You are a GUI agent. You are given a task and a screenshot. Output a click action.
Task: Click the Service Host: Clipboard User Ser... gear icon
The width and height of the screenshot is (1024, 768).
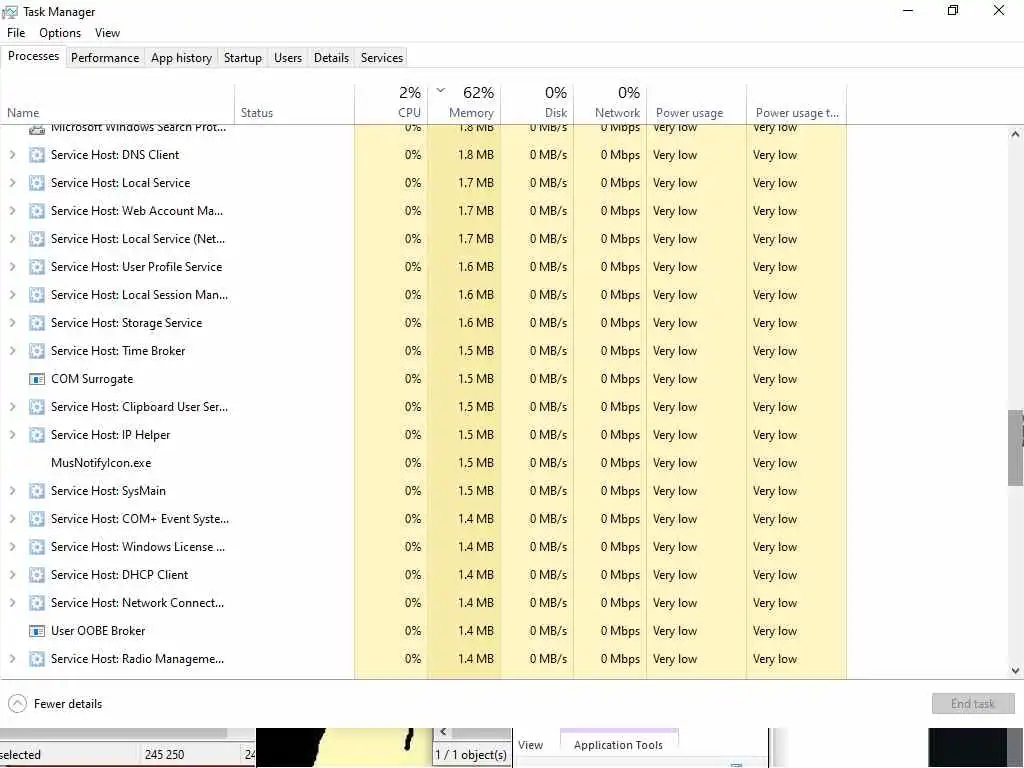37,407
